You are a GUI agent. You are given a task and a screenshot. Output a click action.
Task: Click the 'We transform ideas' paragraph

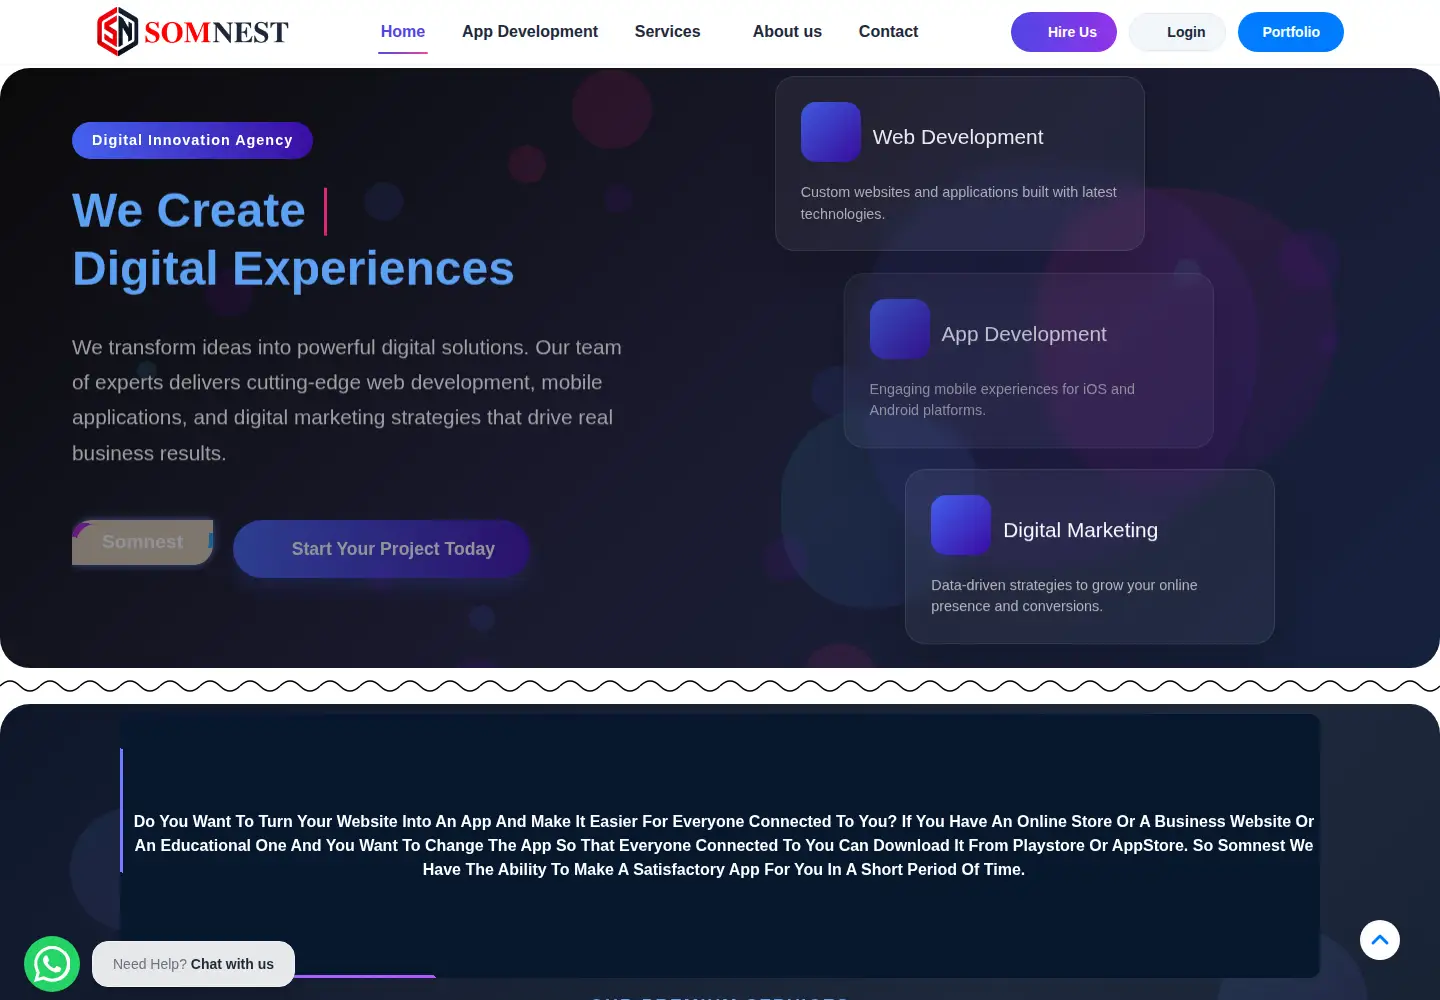click(x=347, y=400)
